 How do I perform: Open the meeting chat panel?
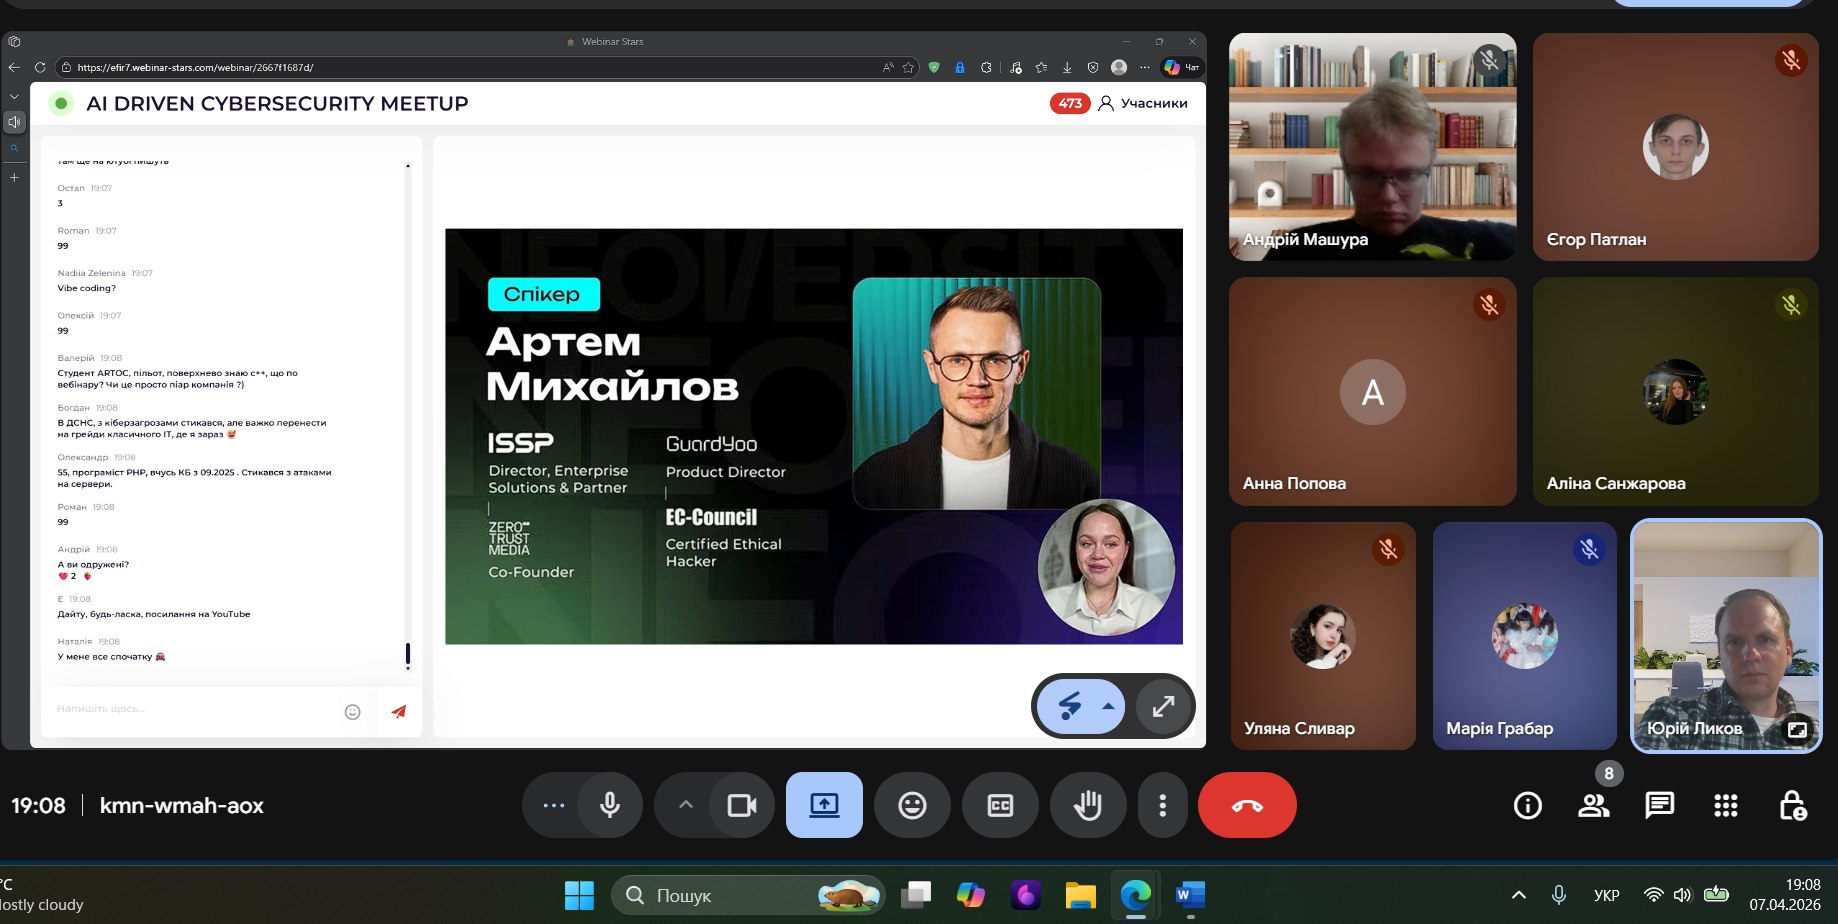pos(1659,805)
